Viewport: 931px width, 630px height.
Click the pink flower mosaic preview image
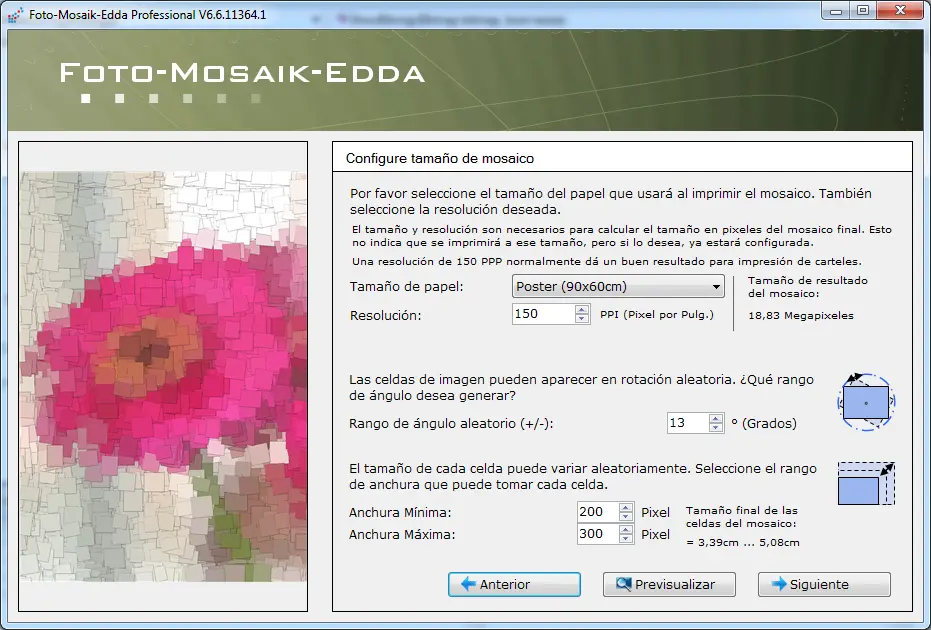click(163, 376)
